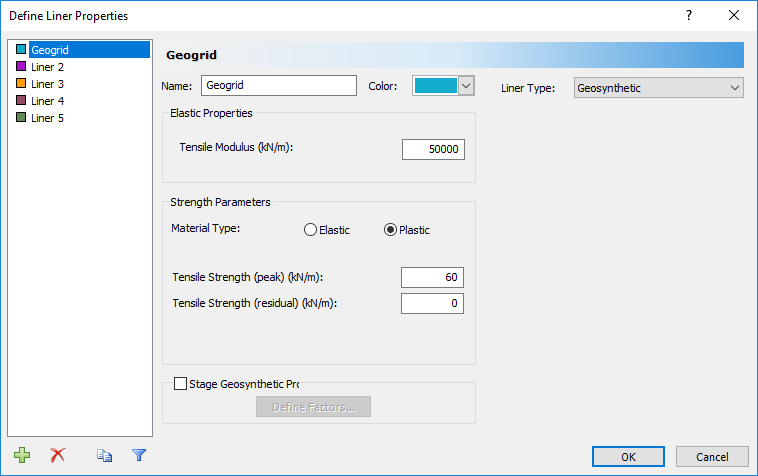Click the peak Tensile Strength field
This screenshot has height=476, width=758.
[432, 278]
